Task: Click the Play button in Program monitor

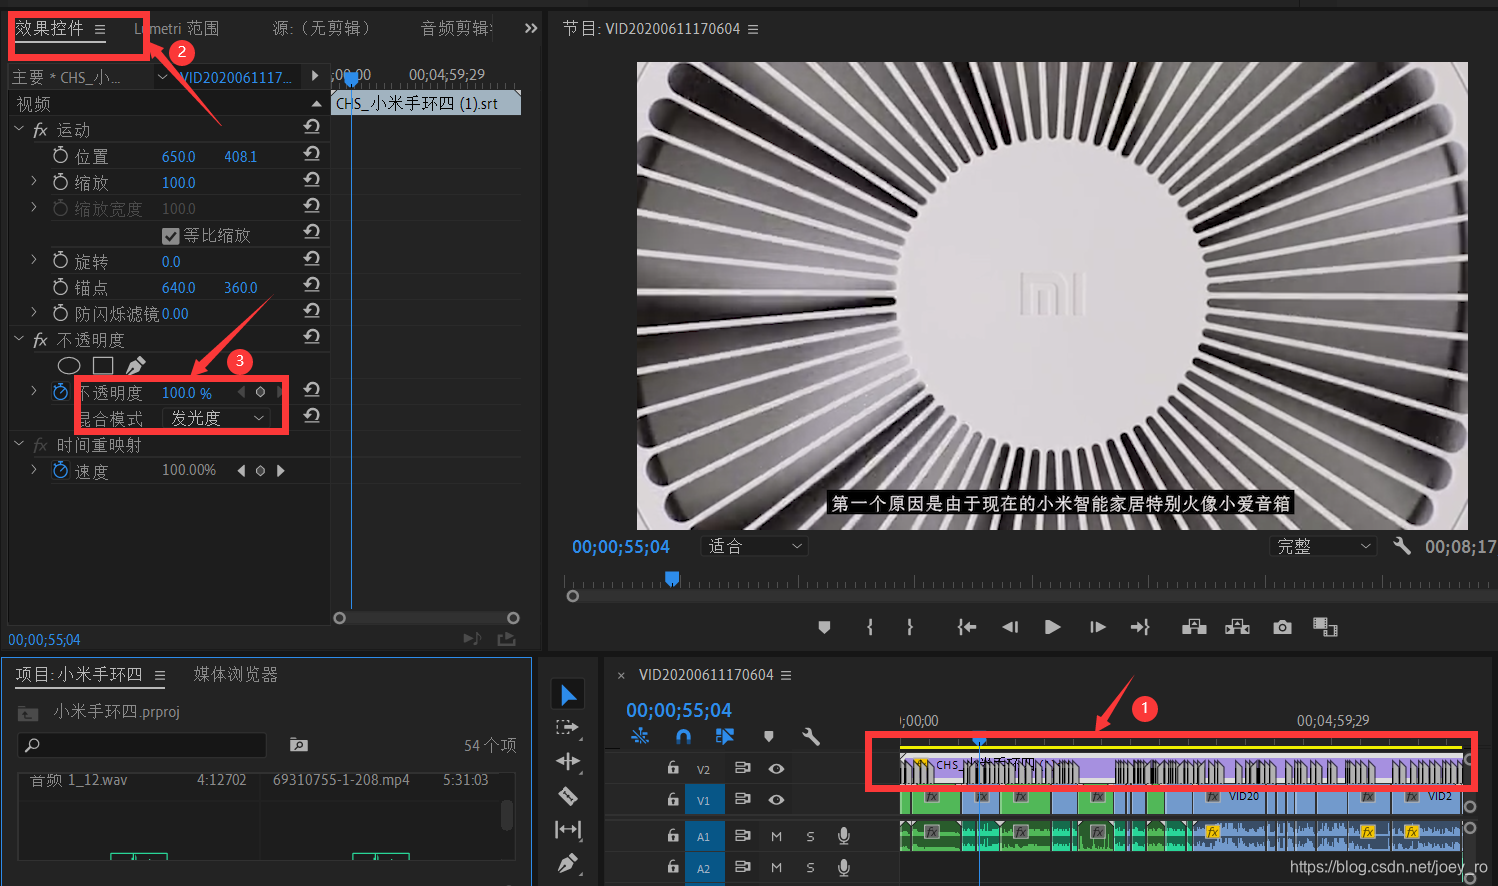Action: (x=1052, y=627)
